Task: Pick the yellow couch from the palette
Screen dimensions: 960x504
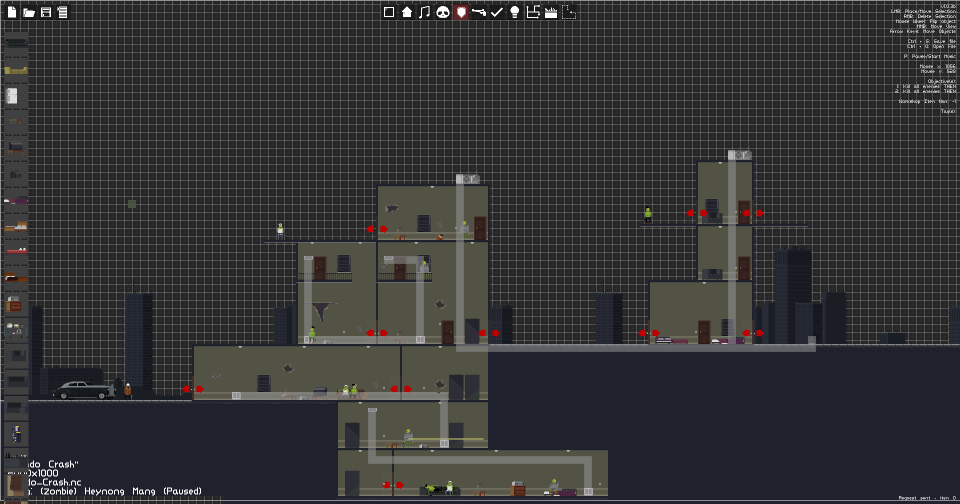Action: coord(16,70)
